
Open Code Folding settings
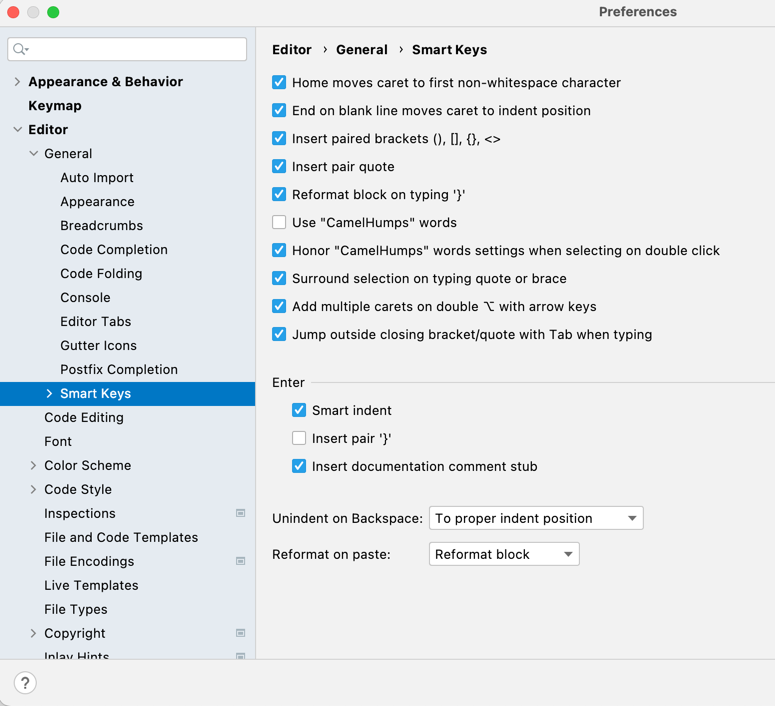click(x=101, y=273)
